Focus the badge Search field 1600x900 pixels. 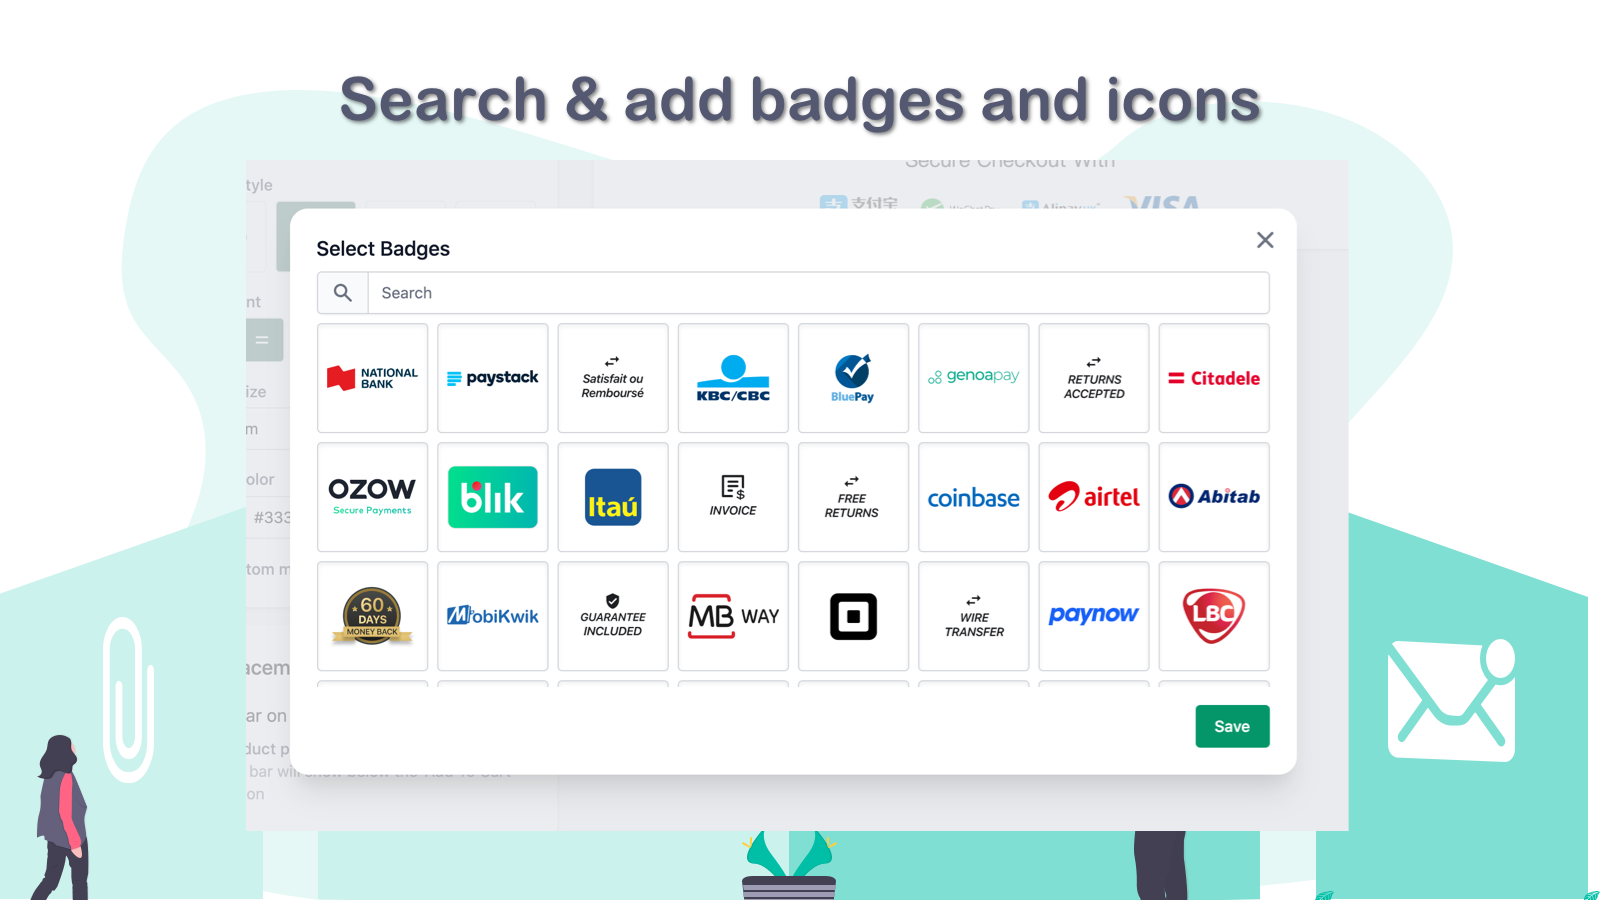coord(818,293)
